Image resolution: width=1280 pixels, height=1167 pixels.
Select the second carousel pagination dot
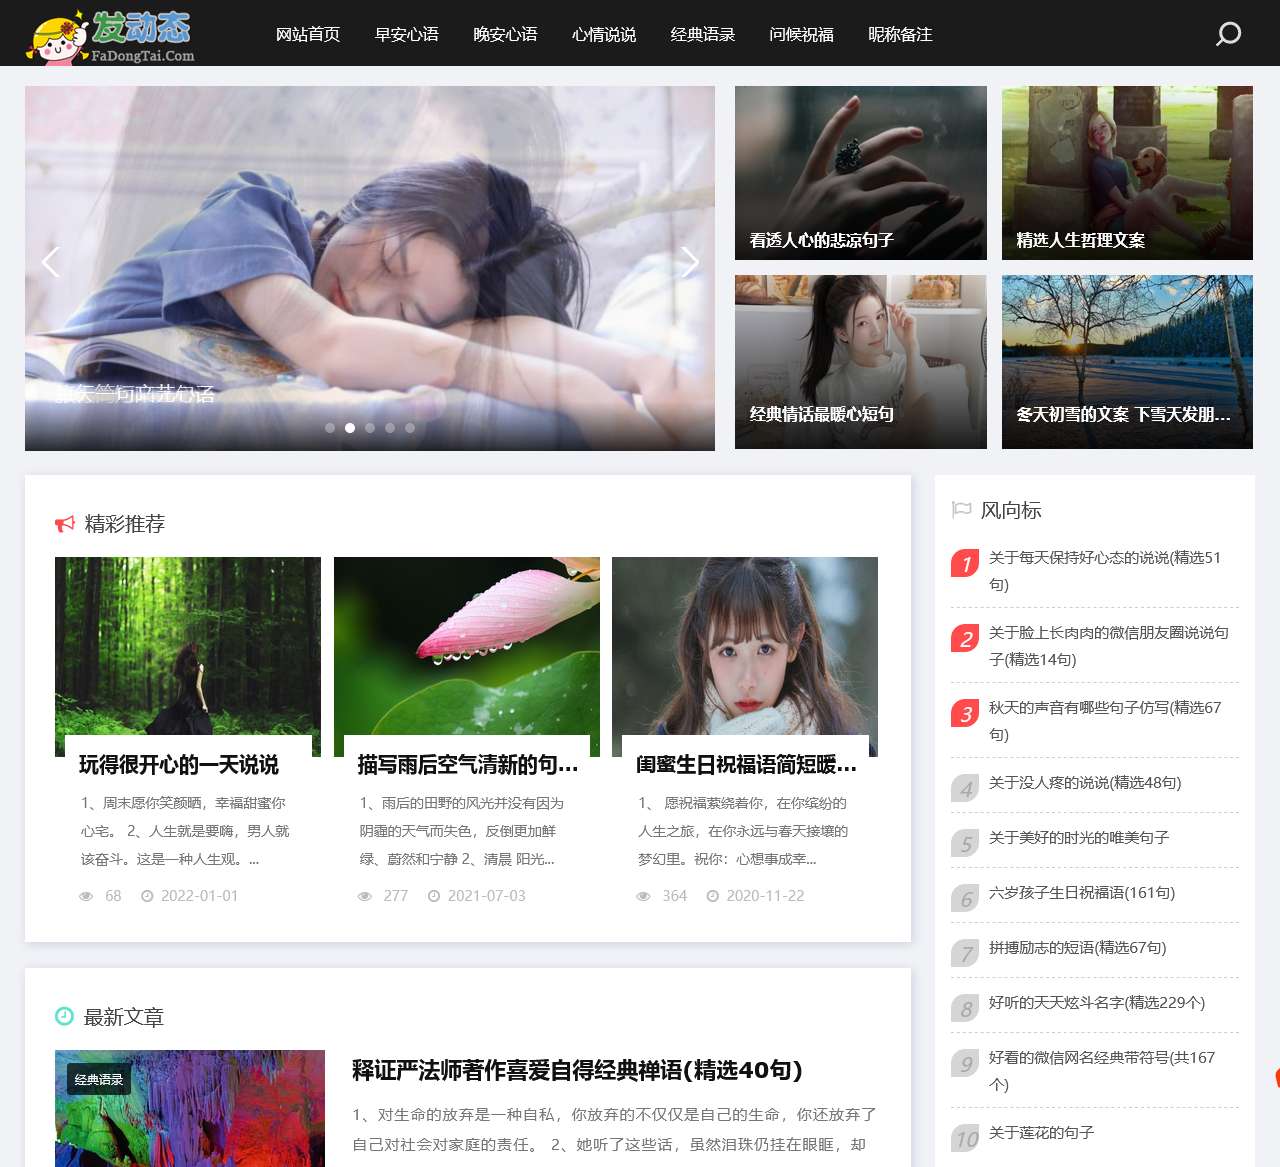click(x=350, y=427)
